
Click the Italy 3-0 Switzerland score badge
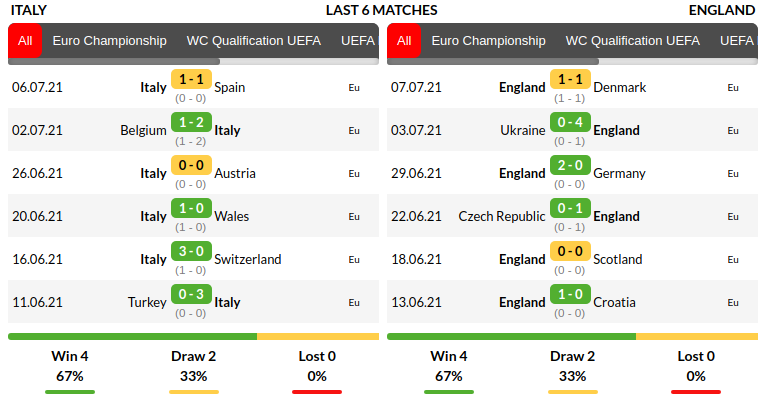190,251
